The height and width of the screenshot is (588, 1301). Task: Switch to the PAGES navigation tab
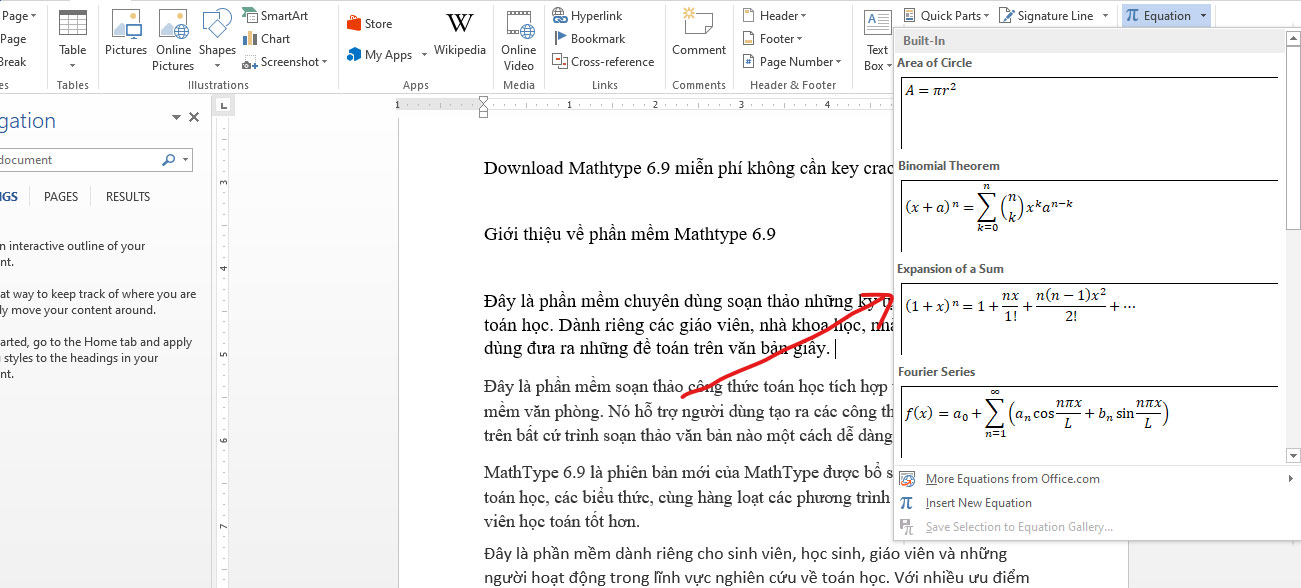coord(60,196)
